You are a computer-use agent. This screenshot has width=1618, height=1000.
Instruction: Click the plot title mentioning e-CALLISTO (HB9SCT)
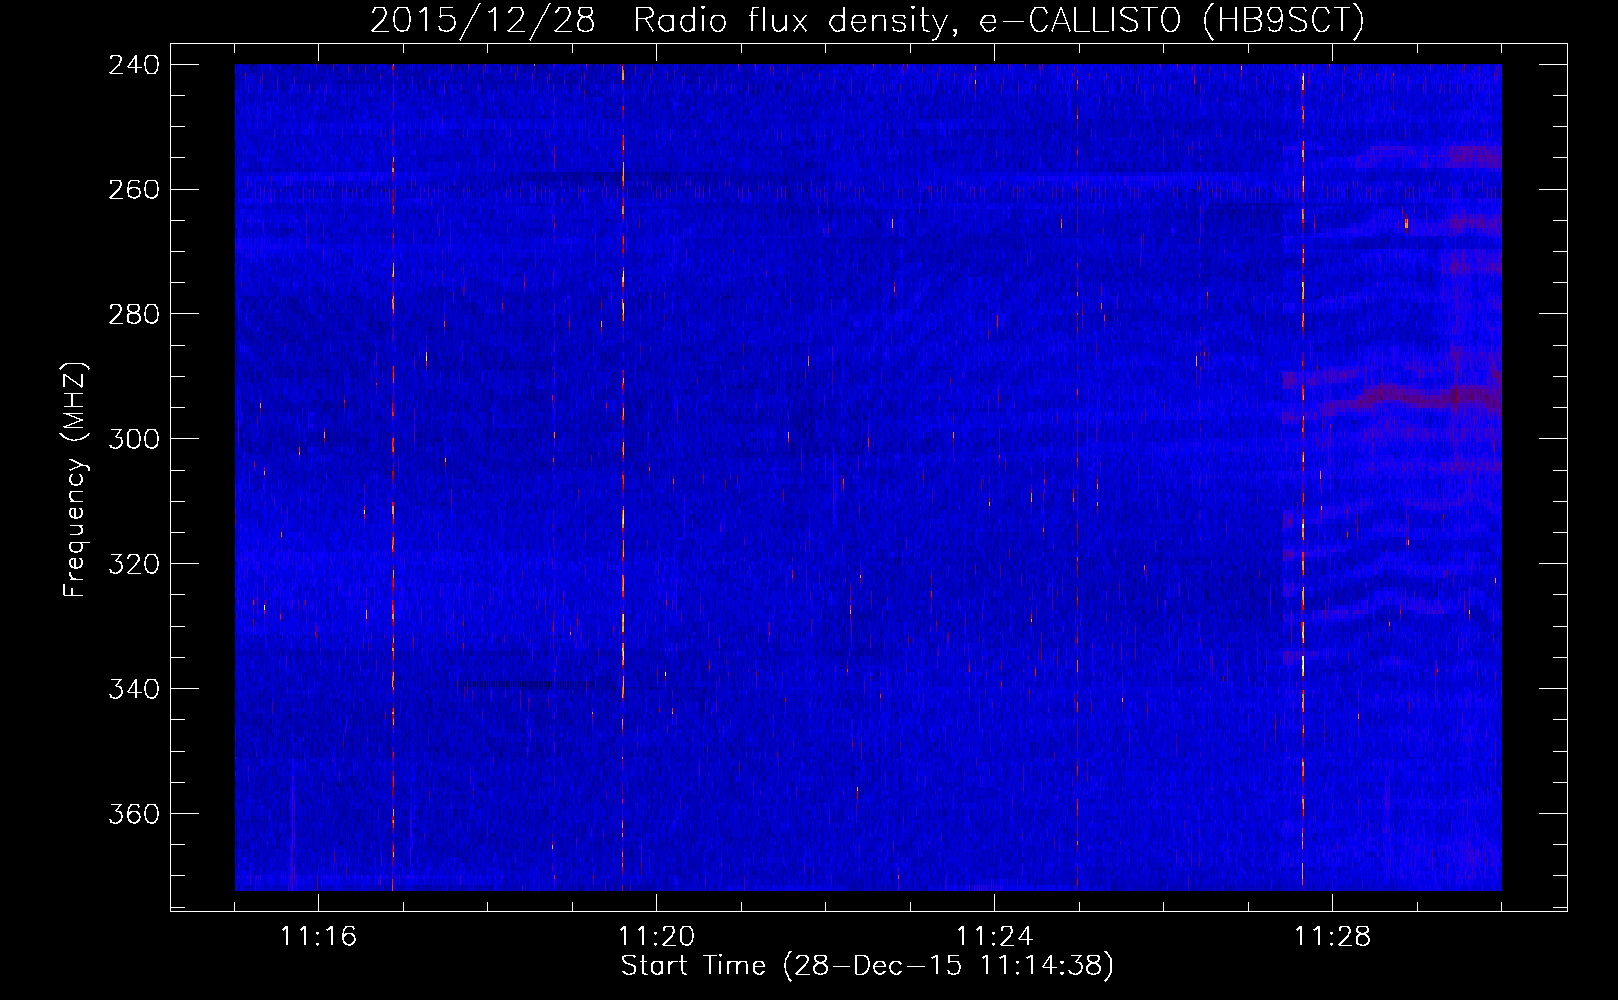[867, 21]
